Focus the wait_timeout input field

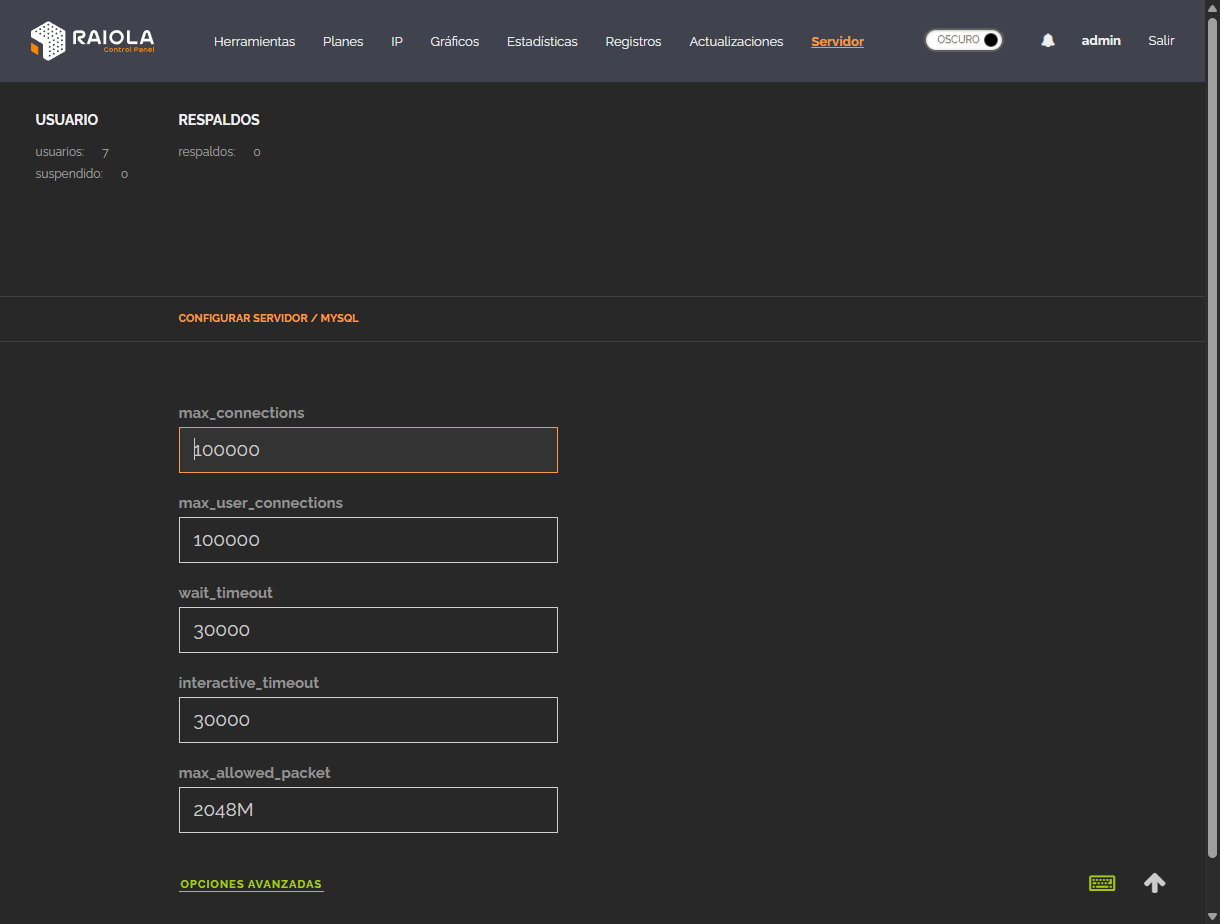(368, 630)
